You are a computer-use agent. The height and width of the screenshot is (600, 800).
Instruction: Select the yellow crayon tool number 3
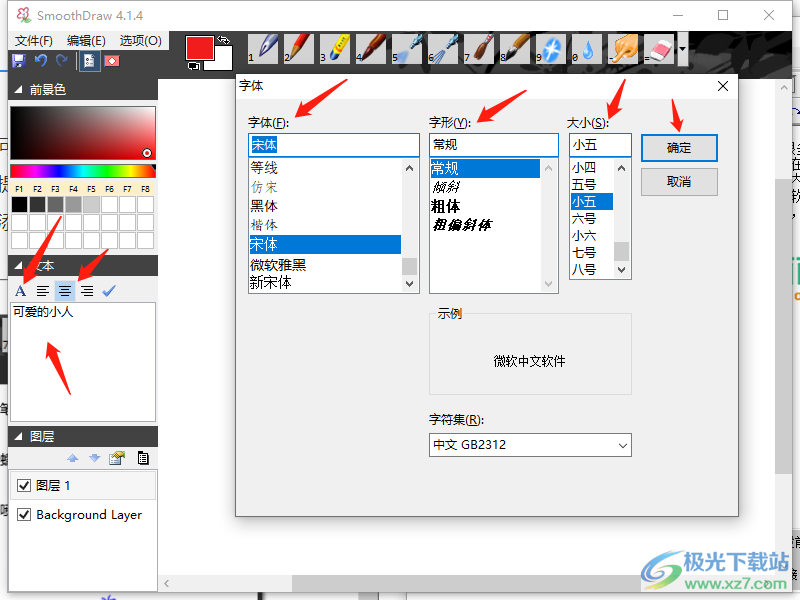point(335,49)
